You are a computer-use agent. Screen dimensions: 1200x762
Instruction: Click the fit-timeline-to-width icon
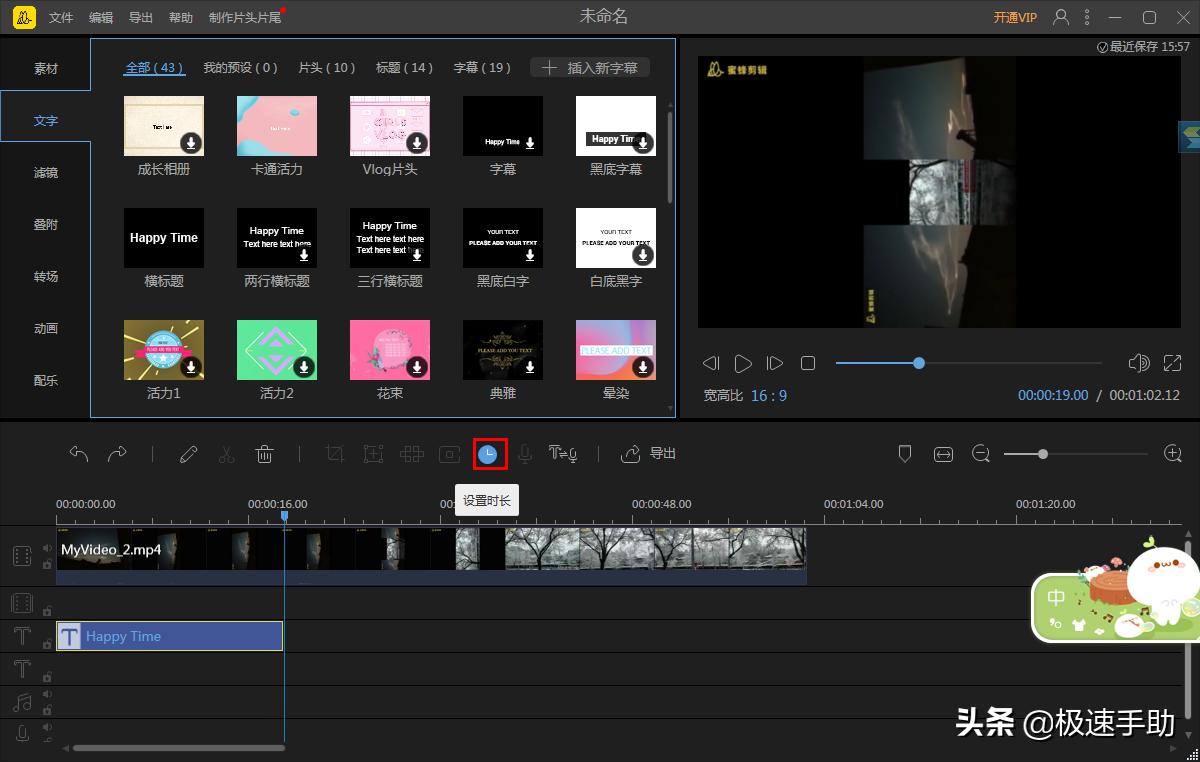click(x=943, y=454)
